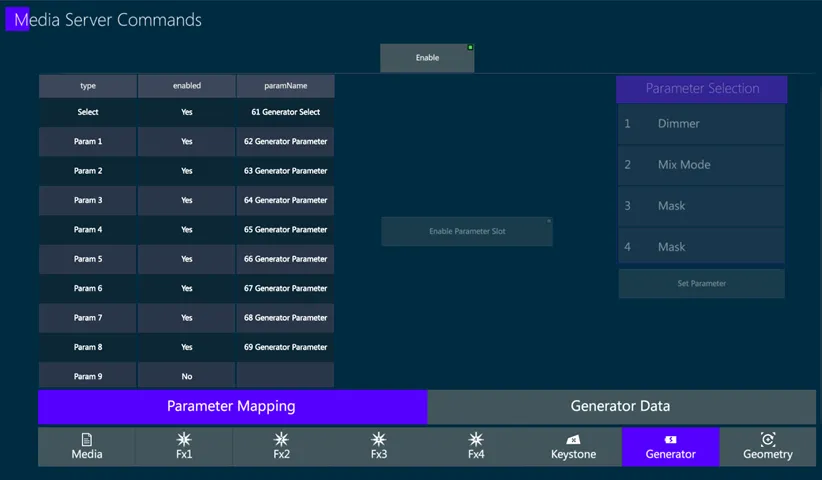
Task: Click the Media Server Commands title
Action: coord(107,20)
